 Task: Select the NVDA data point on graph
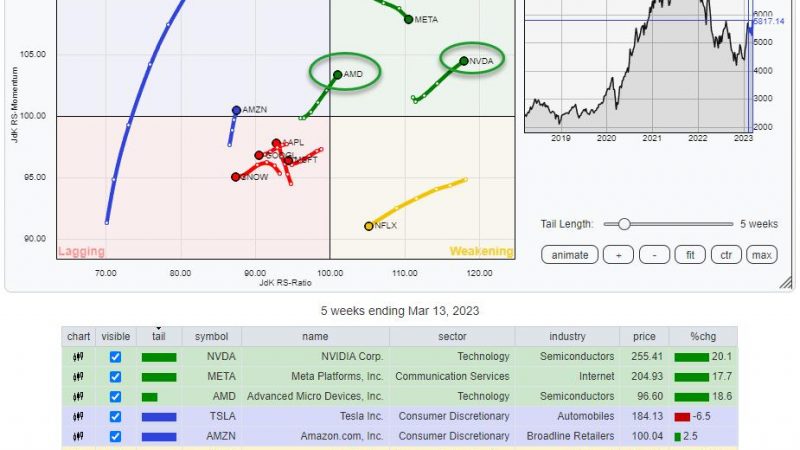(x=464, y=61)
